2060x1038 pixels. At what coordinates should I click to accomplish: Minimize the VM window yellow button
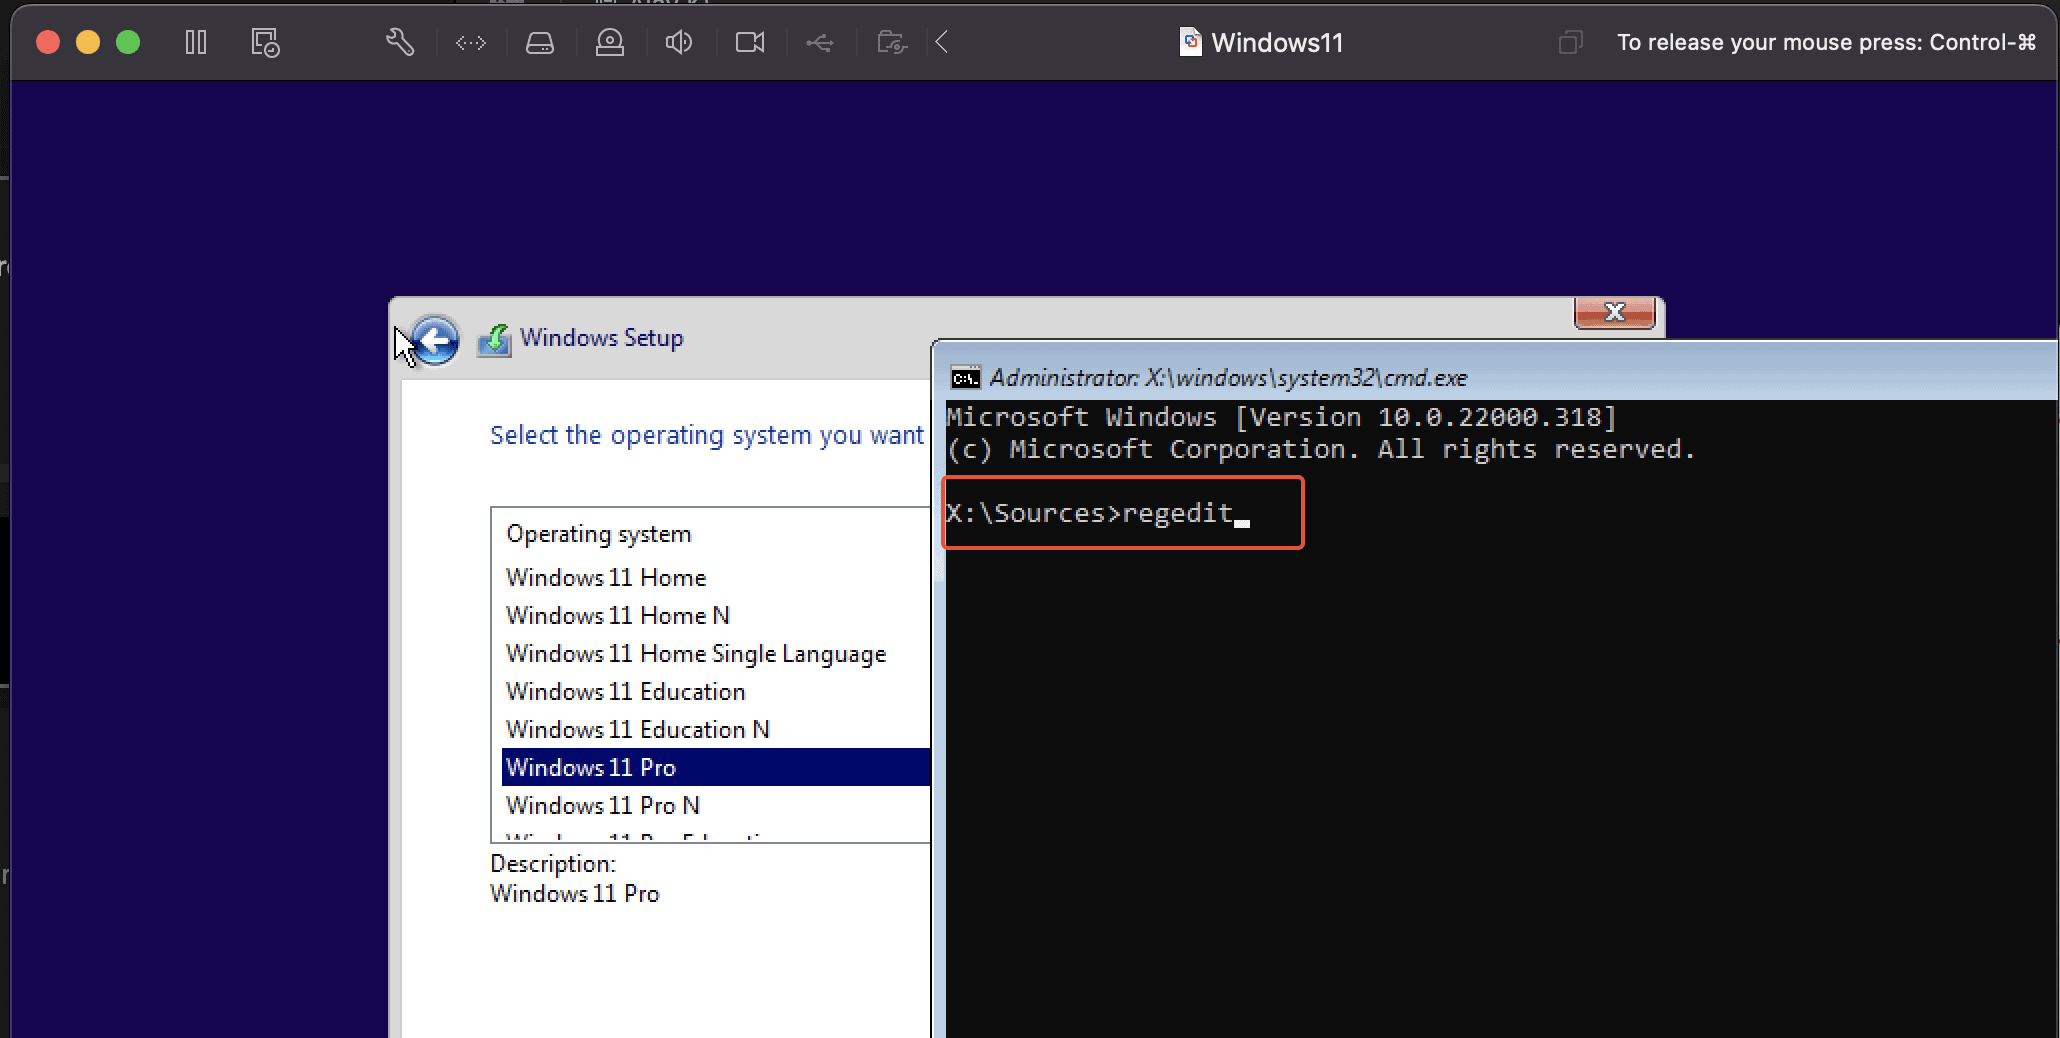click(x=88, y=42)
